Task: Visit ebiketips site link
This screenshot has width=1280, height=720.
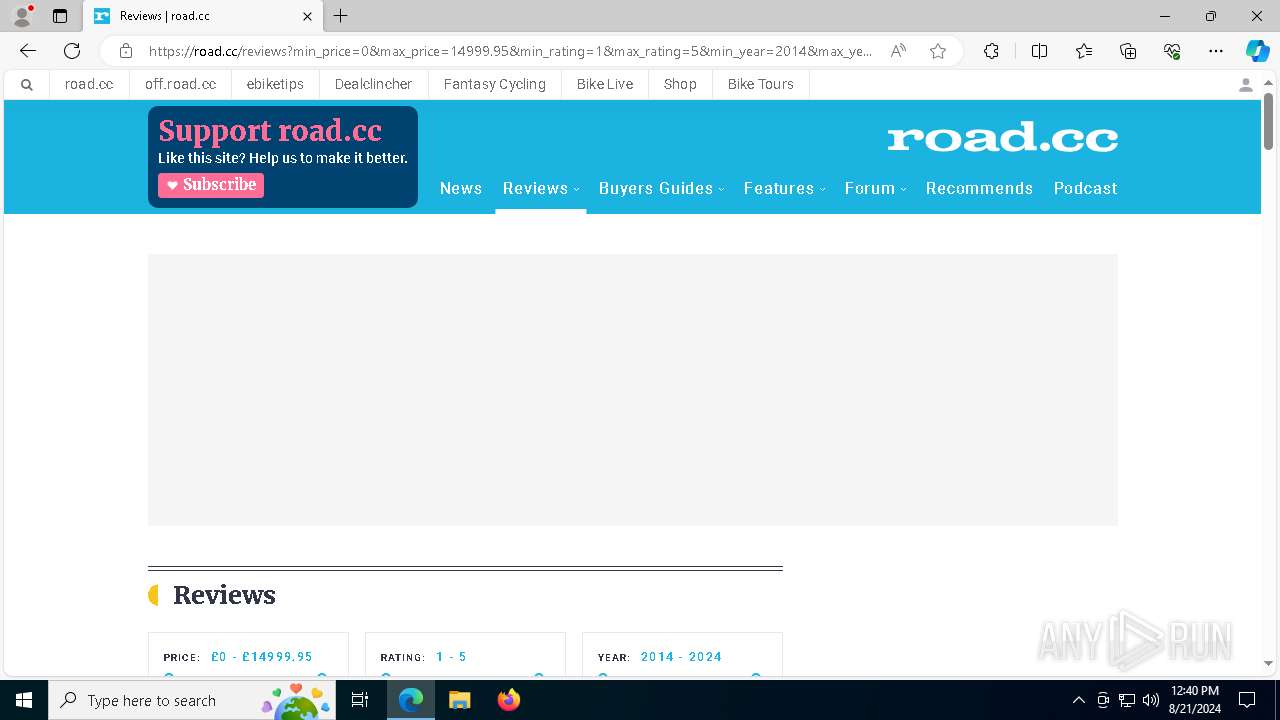Action: 275,85
